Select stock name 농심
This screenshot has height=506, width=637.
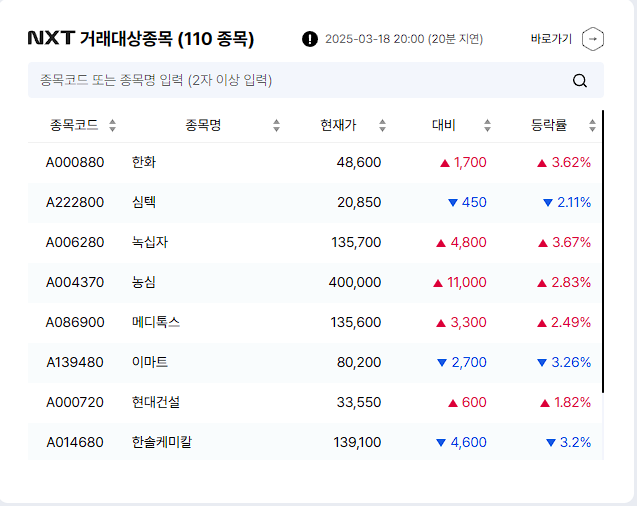click(144, 282)
